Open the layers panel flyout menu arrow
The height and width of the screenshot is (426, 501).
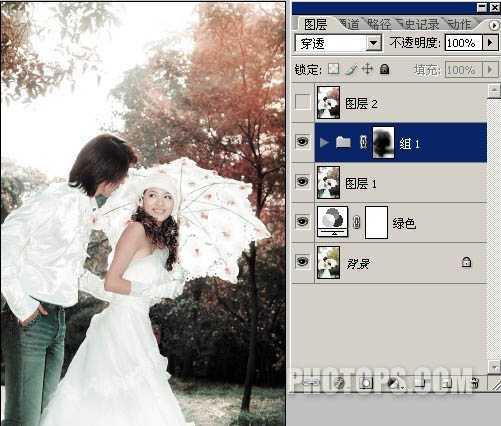[x=494, y=25]
